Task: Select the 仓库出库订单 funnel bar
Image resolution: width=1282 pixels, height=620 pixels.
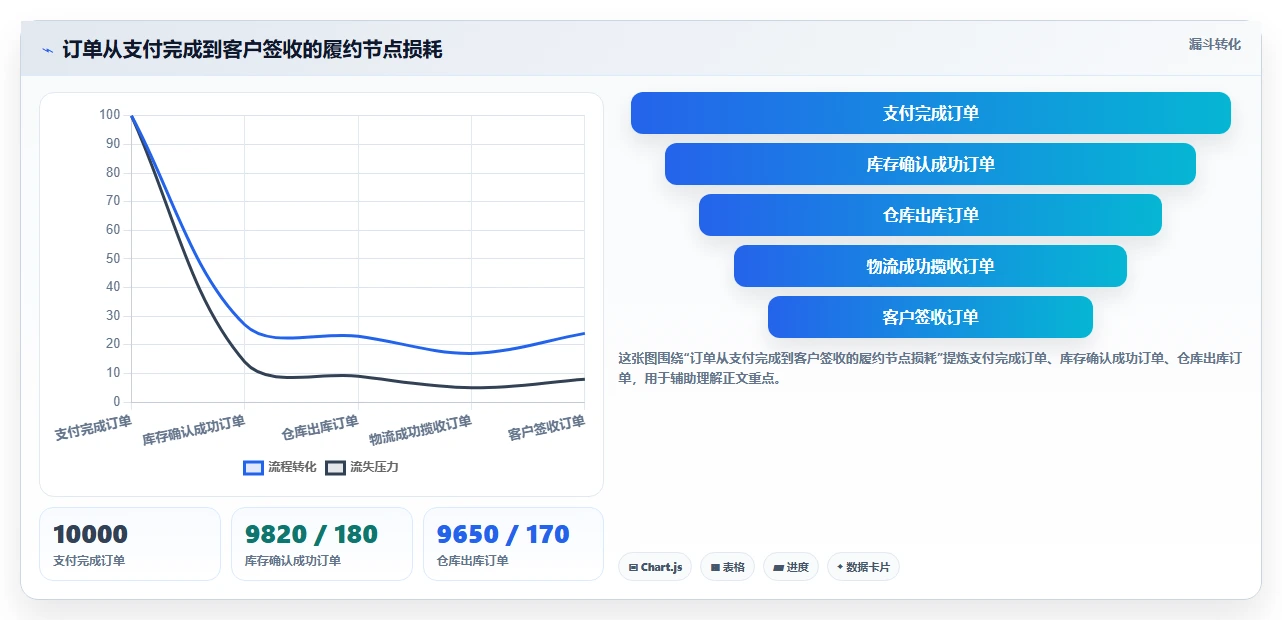Action: pyautogui.click(x=930, y=215)
